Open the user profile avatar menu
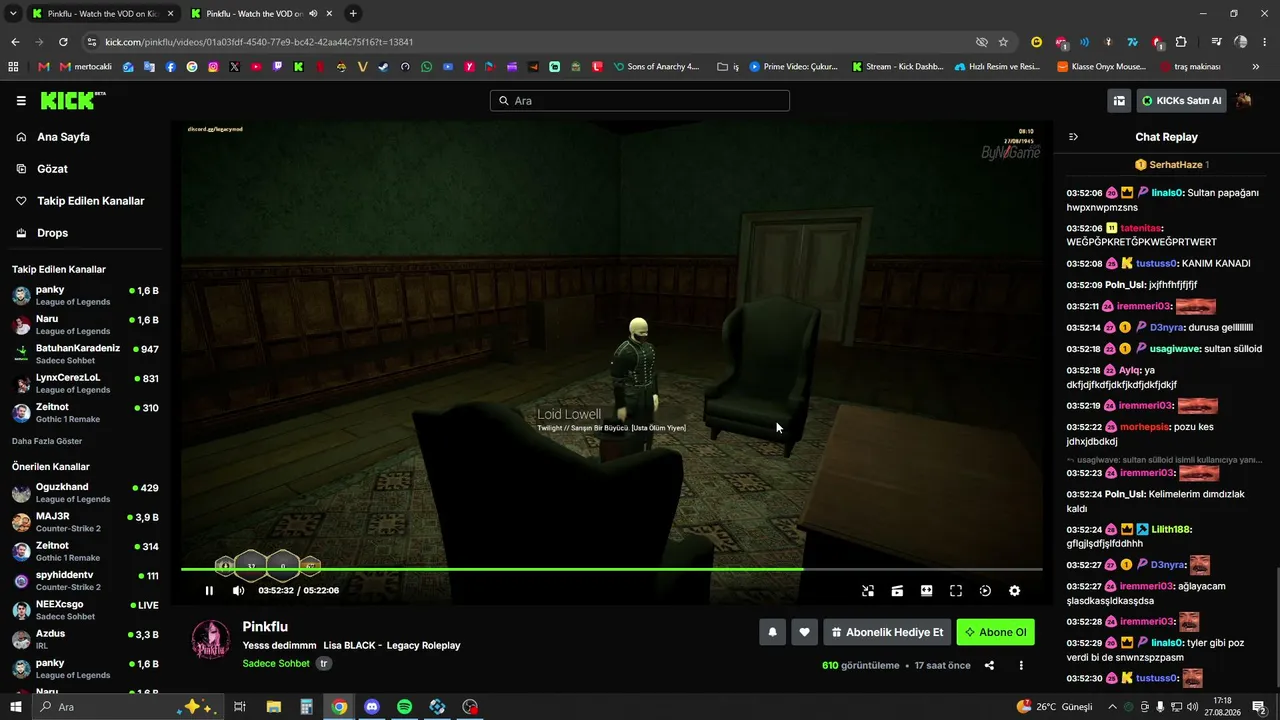The image size is (1280, 720). click(x=1244, y=101)
